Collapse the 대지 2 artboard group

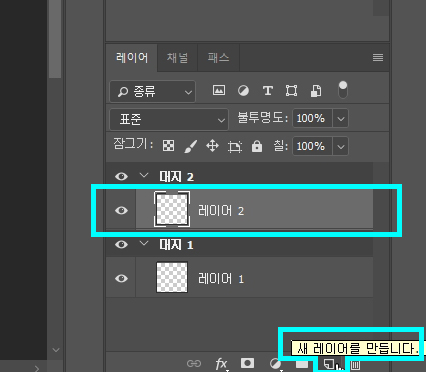[144, 175]
